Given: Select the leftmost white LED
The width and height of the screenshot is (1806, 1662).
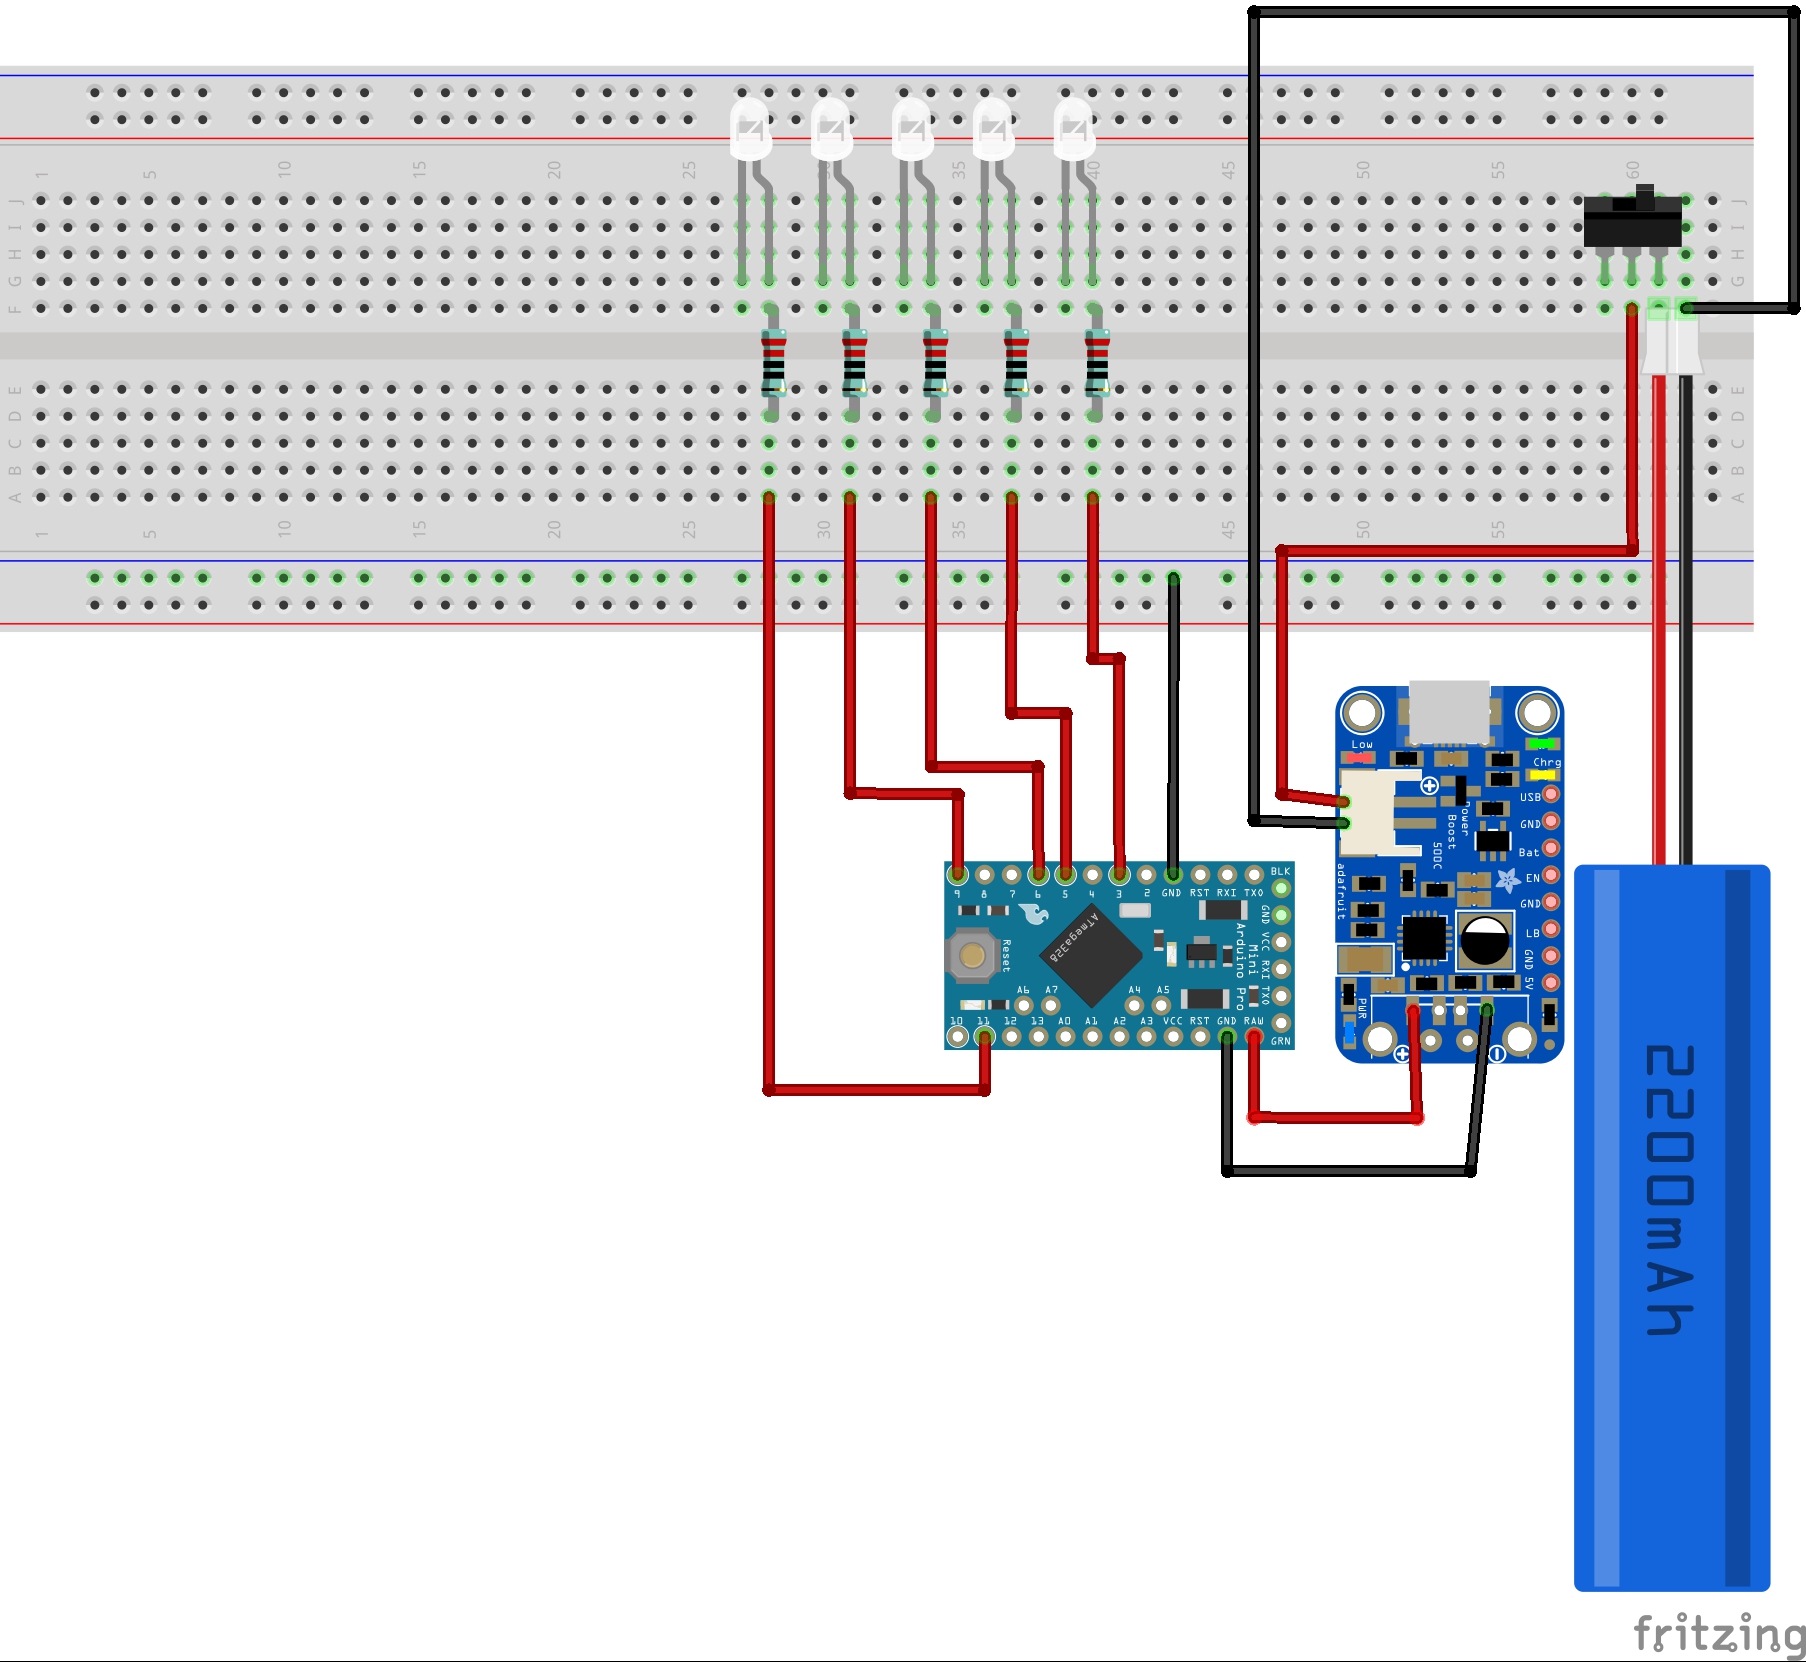Looking at the screenshot, I should pyautogui.click(x=750, y=130).
